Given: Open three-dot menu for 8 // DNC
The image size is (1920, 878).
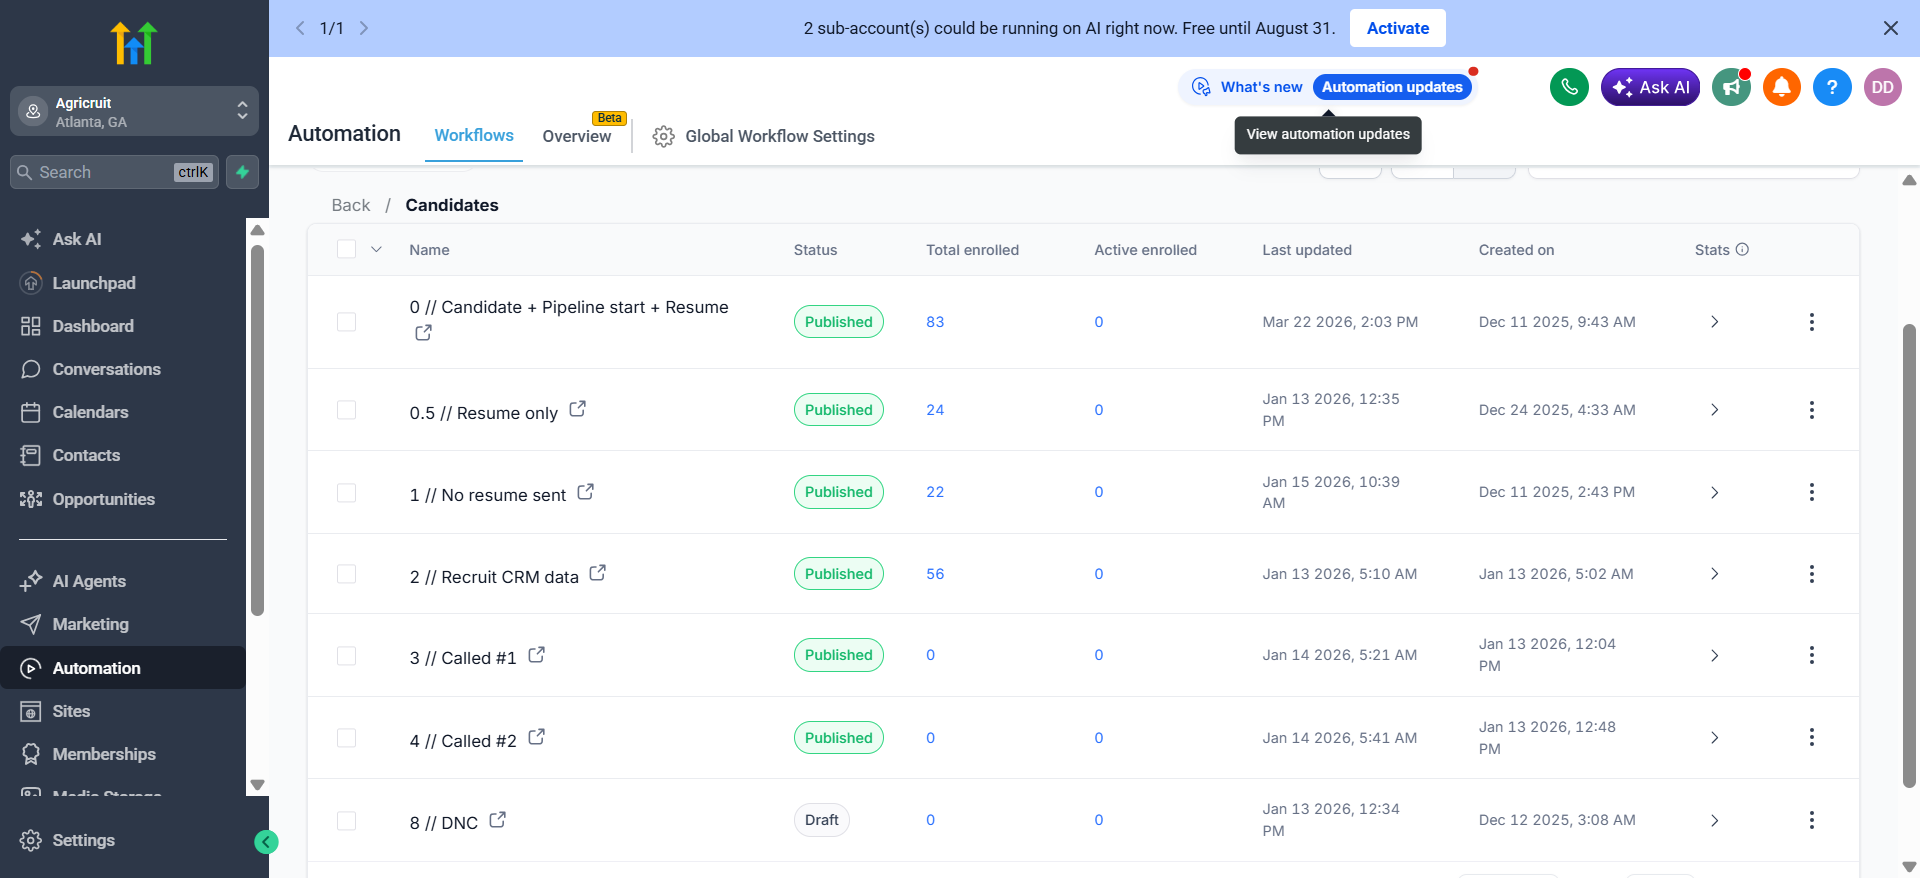Looking at the screenshot, I should point(1811,820).
